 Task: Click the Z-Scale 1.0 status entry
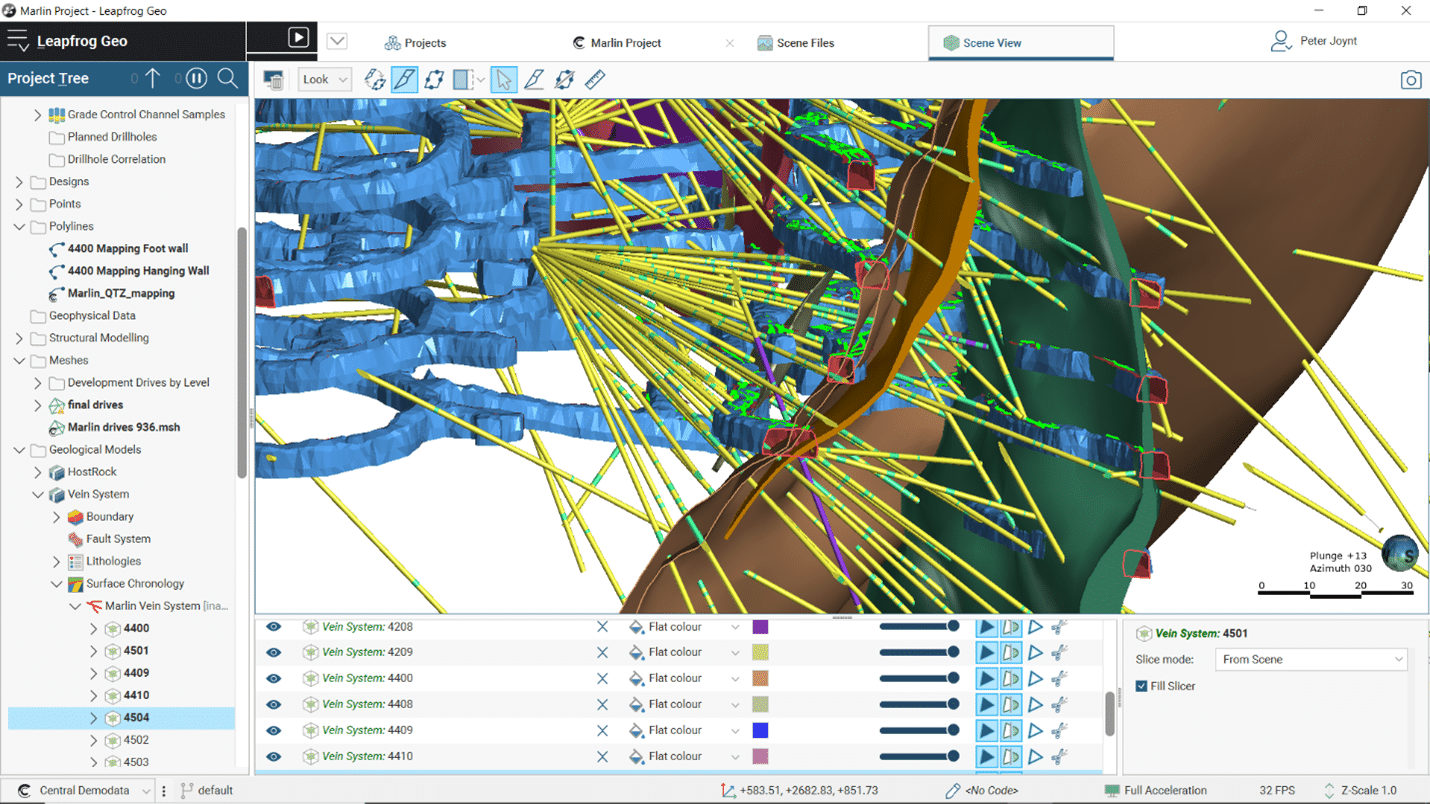[1361, 790]
